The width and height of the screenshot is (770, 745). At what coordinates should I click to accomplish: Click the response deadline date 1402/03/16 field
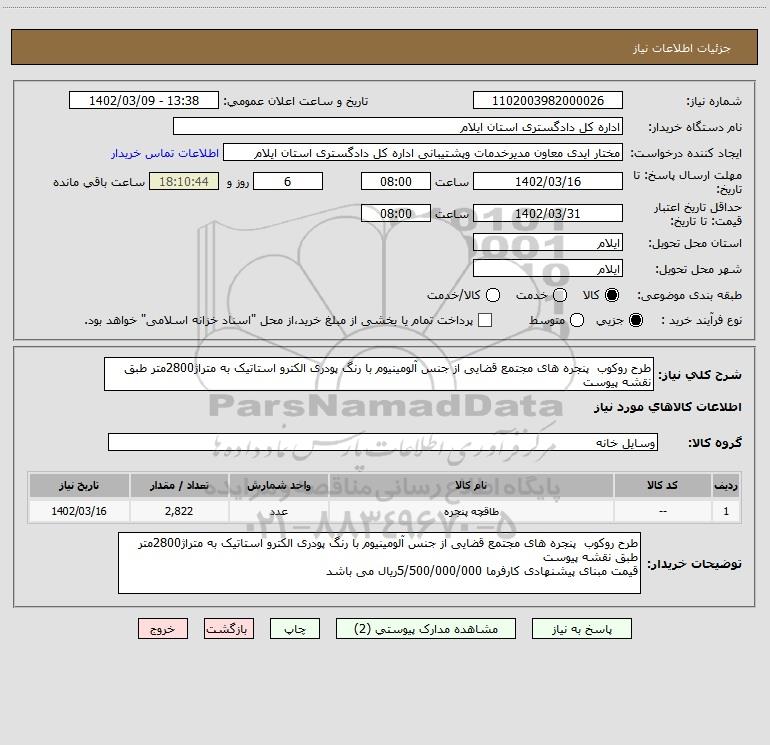(548, 181)
